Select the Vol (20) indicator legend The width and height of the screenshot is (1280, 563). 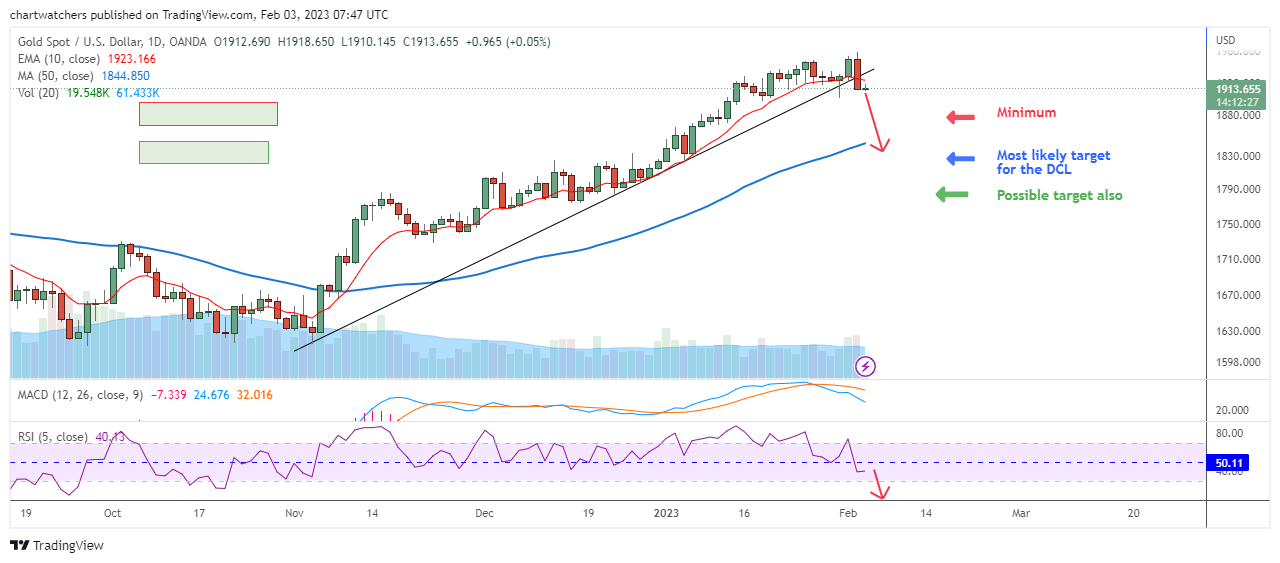(x=40, y=93)
